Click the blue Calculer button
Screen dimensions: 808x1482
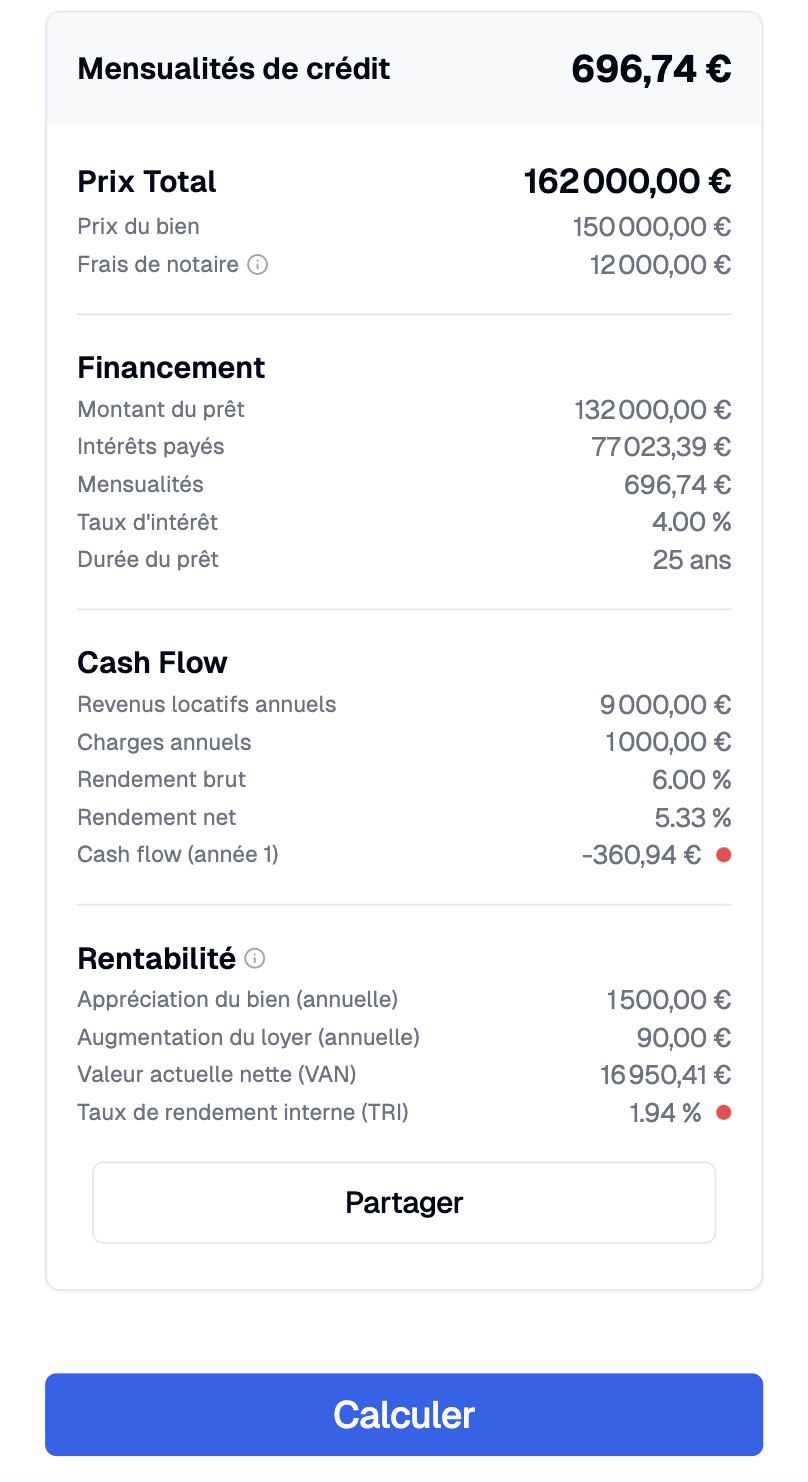pos(404,1414)
